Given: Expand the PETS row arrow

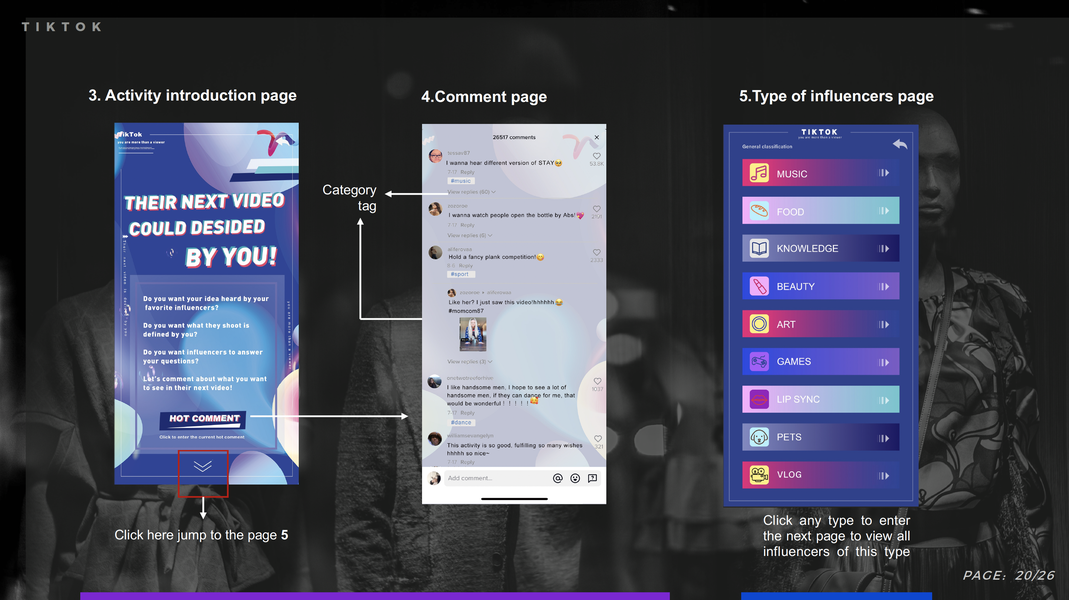Looking at the screenshot, I should point(884,438).
